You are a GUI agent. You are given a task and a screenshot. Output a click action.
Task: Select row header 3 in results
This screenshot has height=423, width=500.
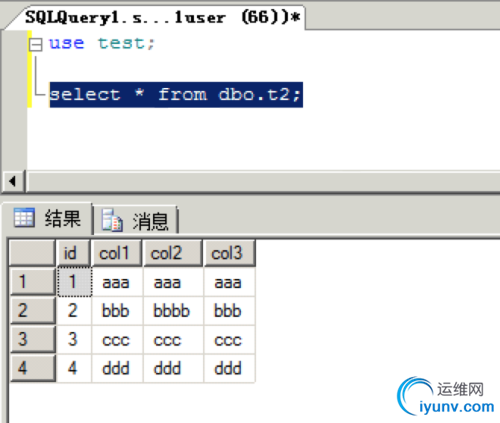coord(33,339)
